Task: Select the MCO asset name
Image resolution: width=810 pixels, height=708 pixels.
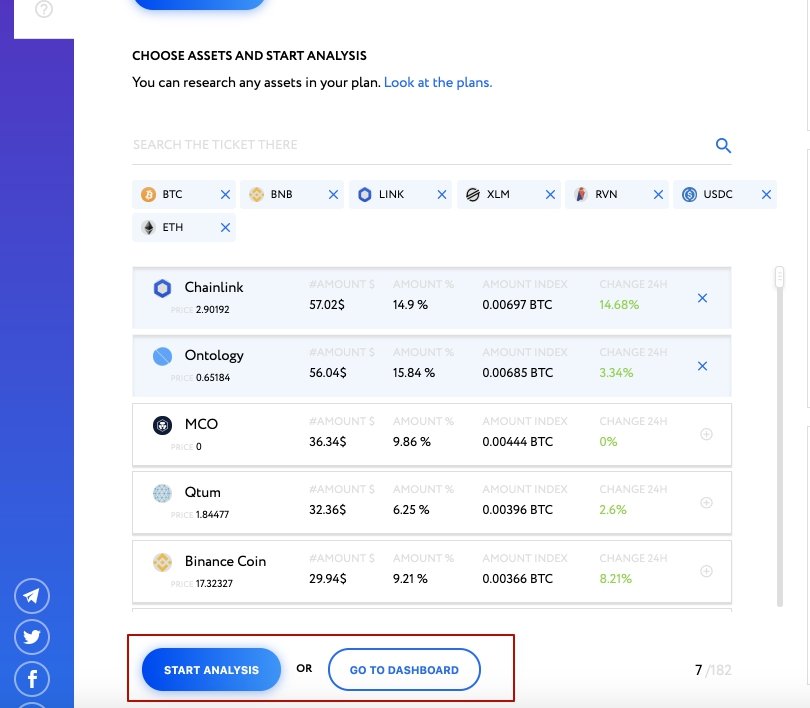Action: [201, 424]
